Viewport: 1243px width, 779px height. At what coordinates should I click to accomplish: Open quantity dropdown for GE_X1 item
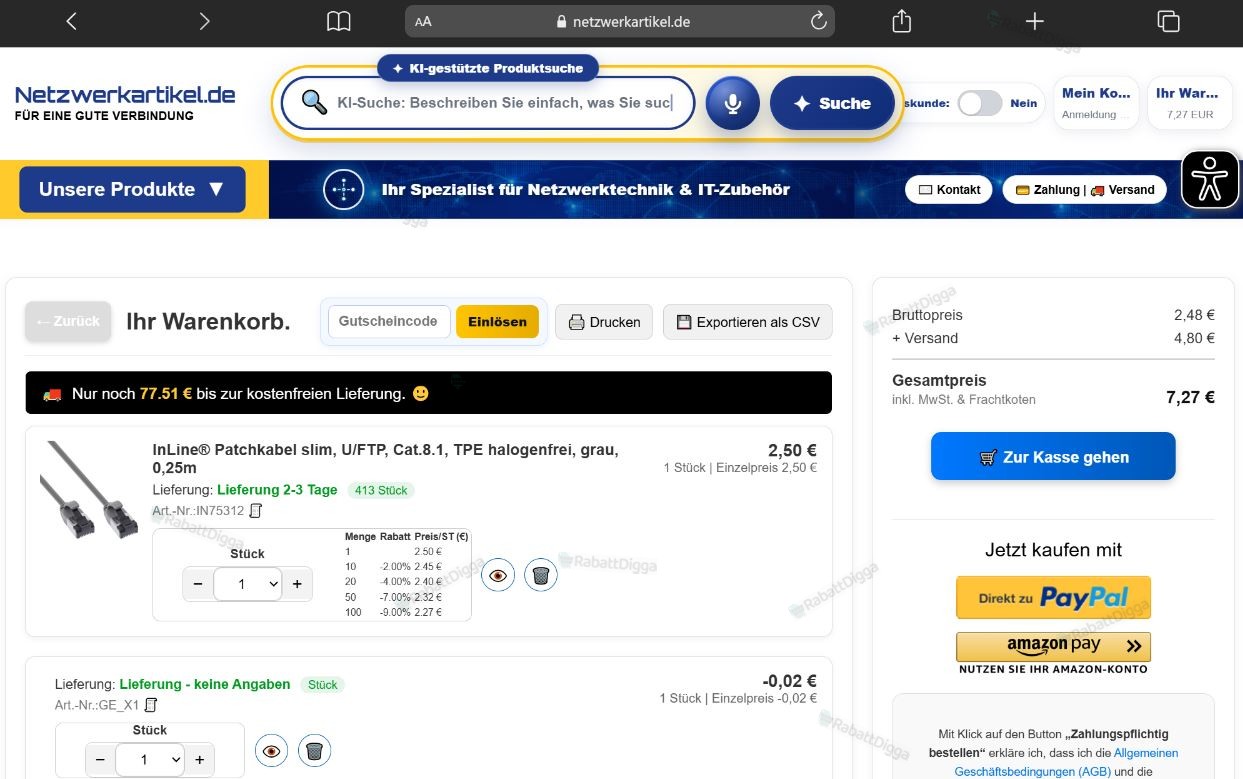150,760
